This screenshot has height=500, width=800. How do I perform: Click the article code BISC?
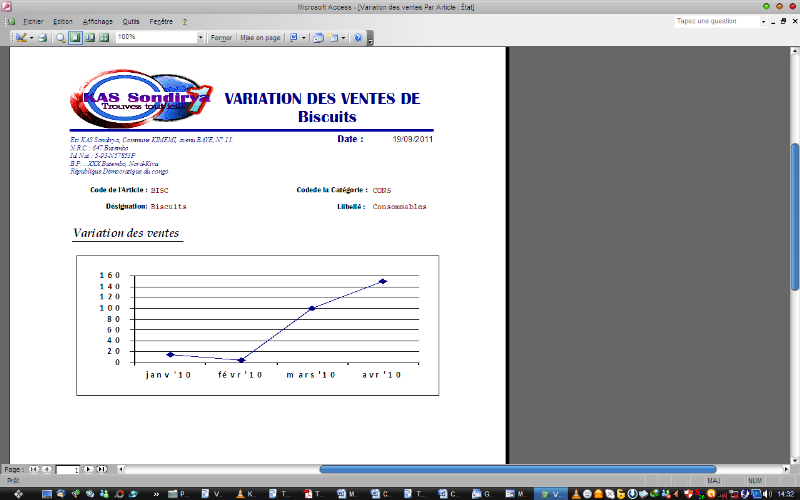pos(159,191)
